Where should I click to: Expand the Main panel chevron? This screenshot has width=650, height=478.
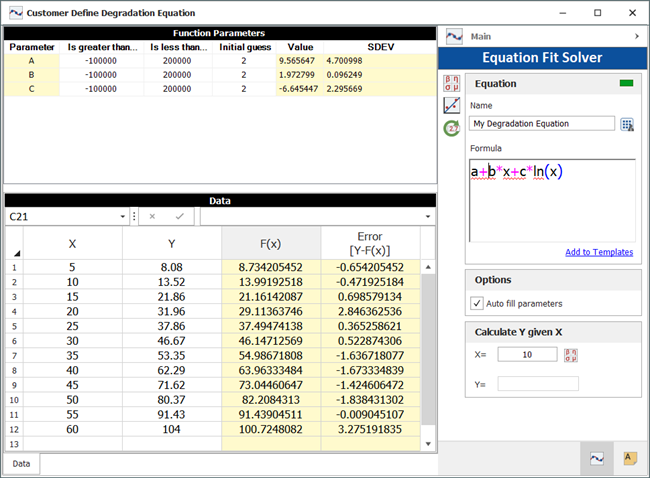(637, 36)
